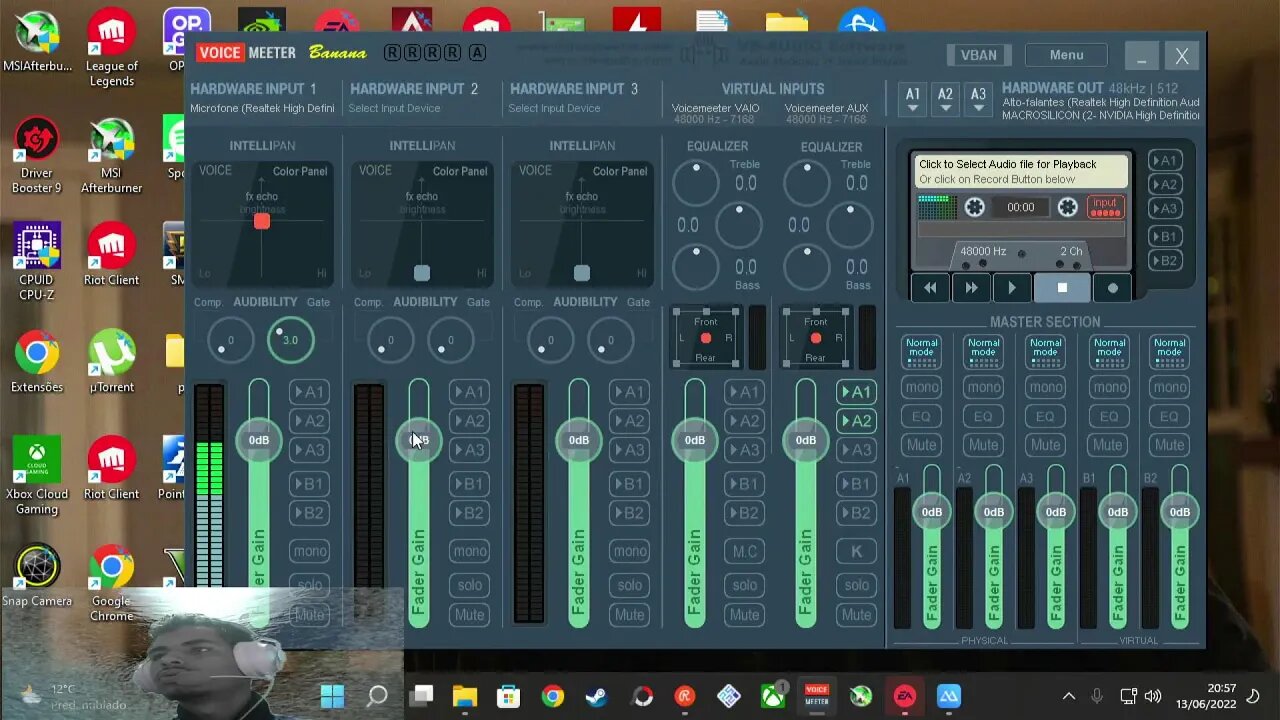The width and height of the screenshot is (1280, 720).
Task: Solo the Hardware Input 2 strip
Action: click(469, 585)
